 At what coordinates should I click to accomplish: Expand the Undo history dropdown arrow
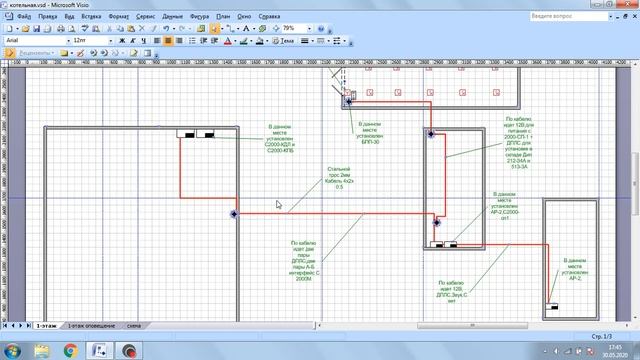pos(173,29)
